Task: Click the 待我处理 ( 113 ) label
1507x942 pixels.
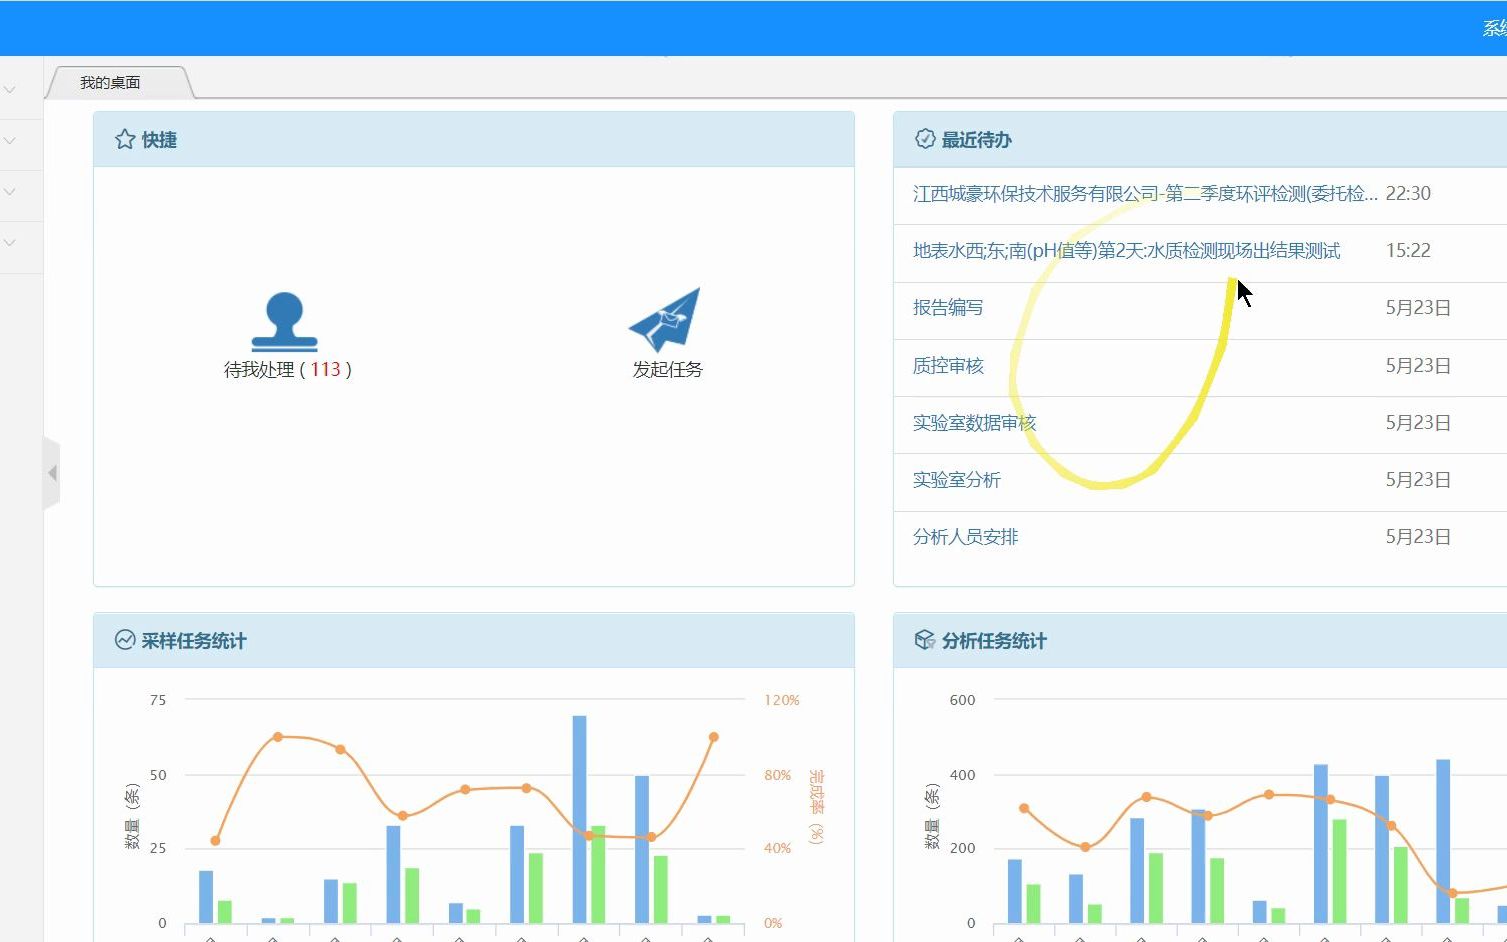Action: coord(288,370)
